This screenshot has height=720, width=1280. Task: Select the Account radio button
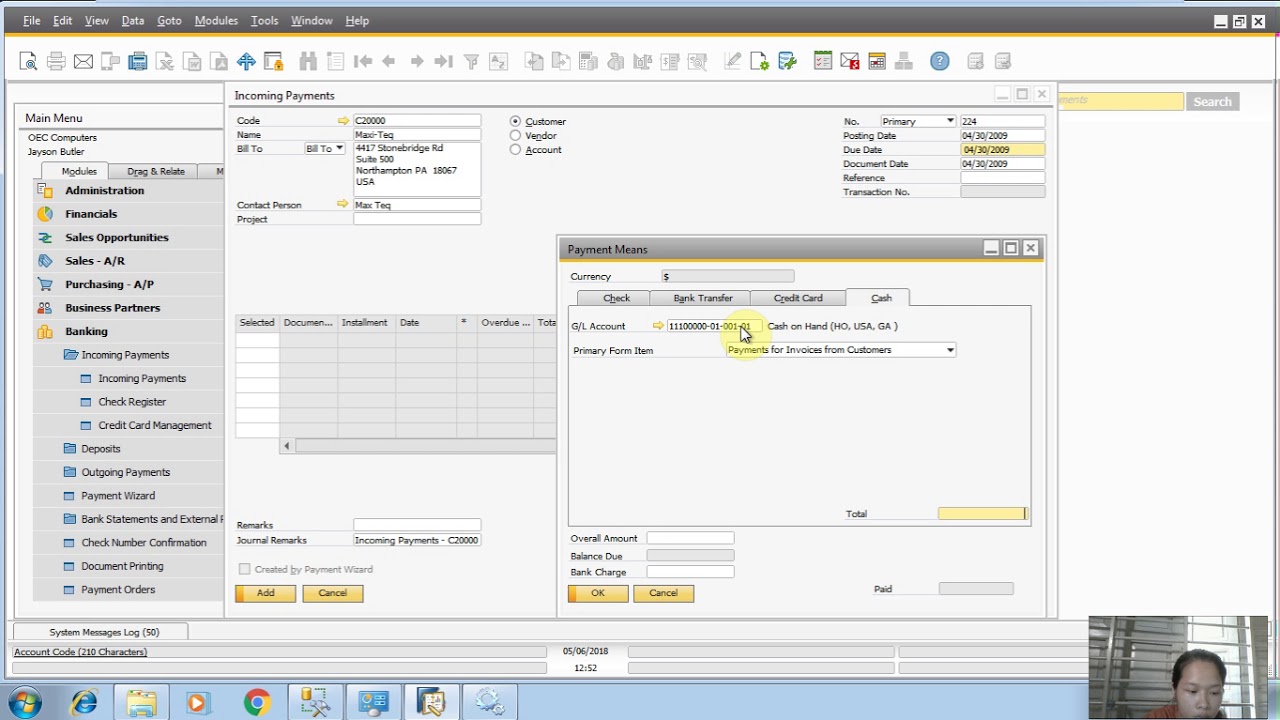[515, 150]
